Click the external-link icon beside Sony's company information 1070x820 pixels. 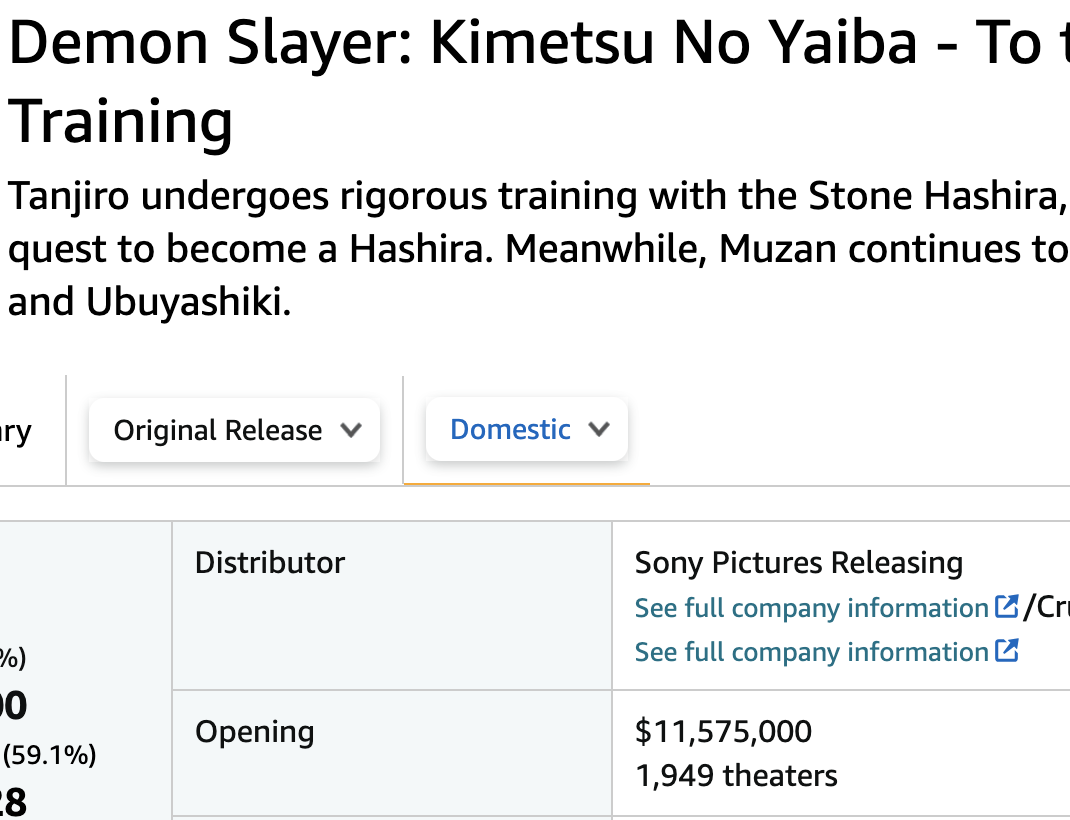1007,607
